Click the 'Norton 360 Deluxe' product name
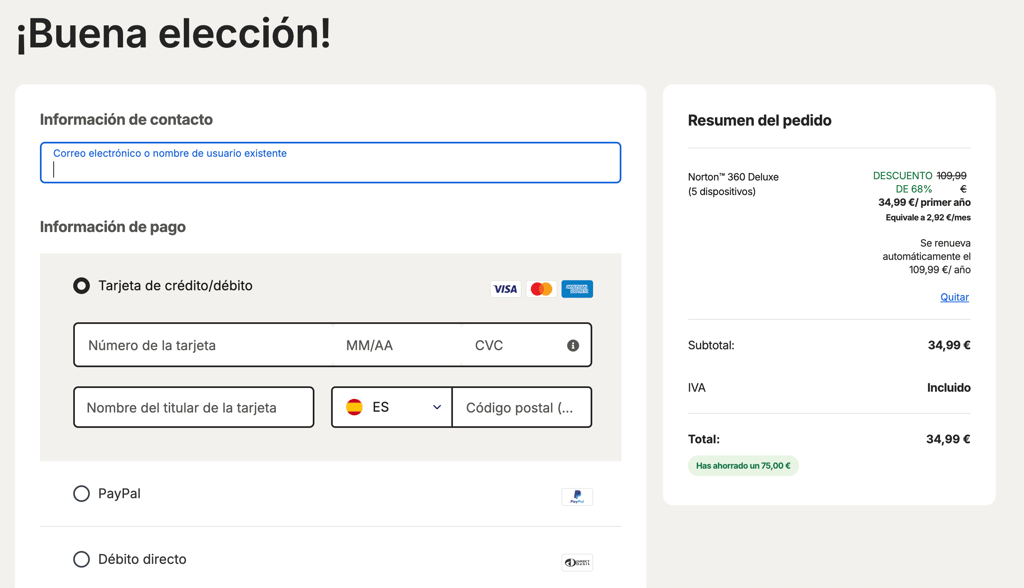The image size is (1024, 588). point(733,177)
